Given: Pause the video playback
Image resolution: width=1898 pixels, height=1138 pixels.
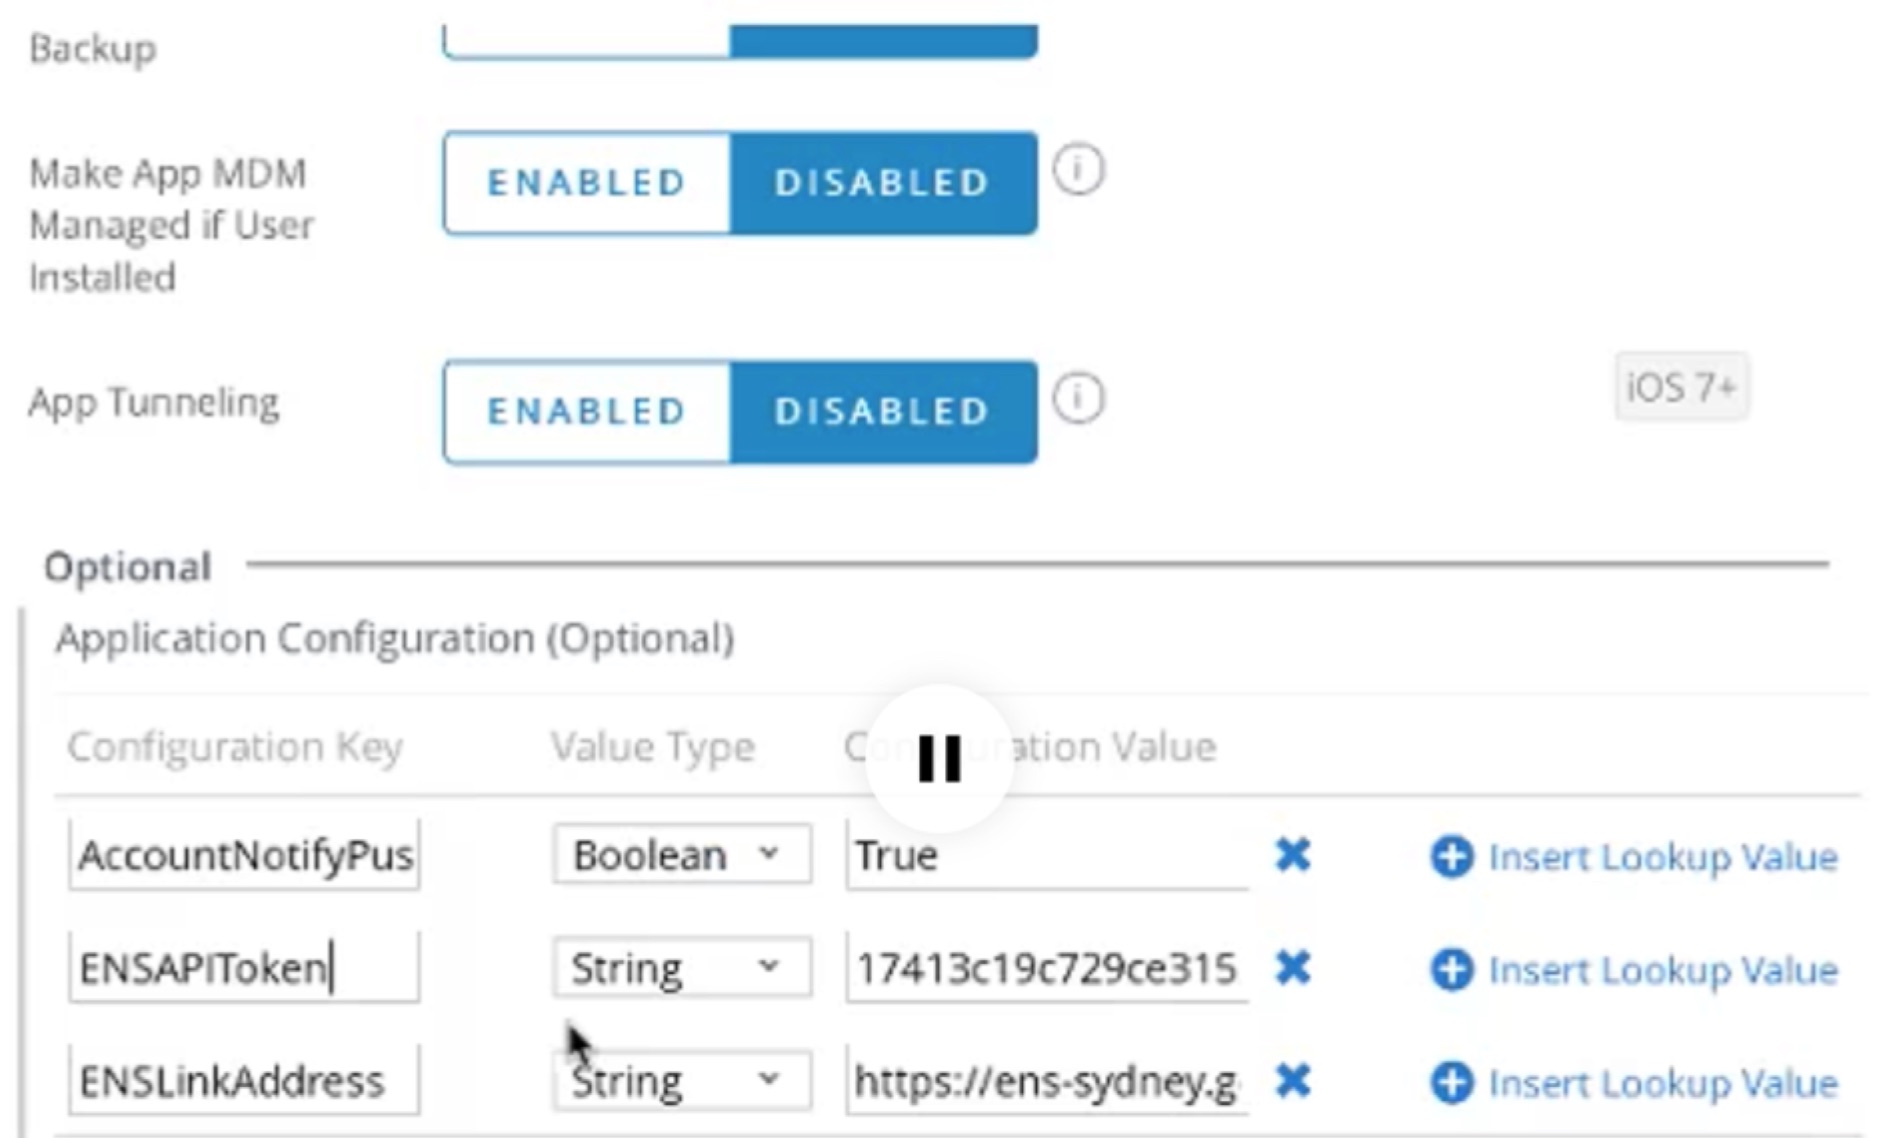Looking at the screenshot, I should 939,758.
